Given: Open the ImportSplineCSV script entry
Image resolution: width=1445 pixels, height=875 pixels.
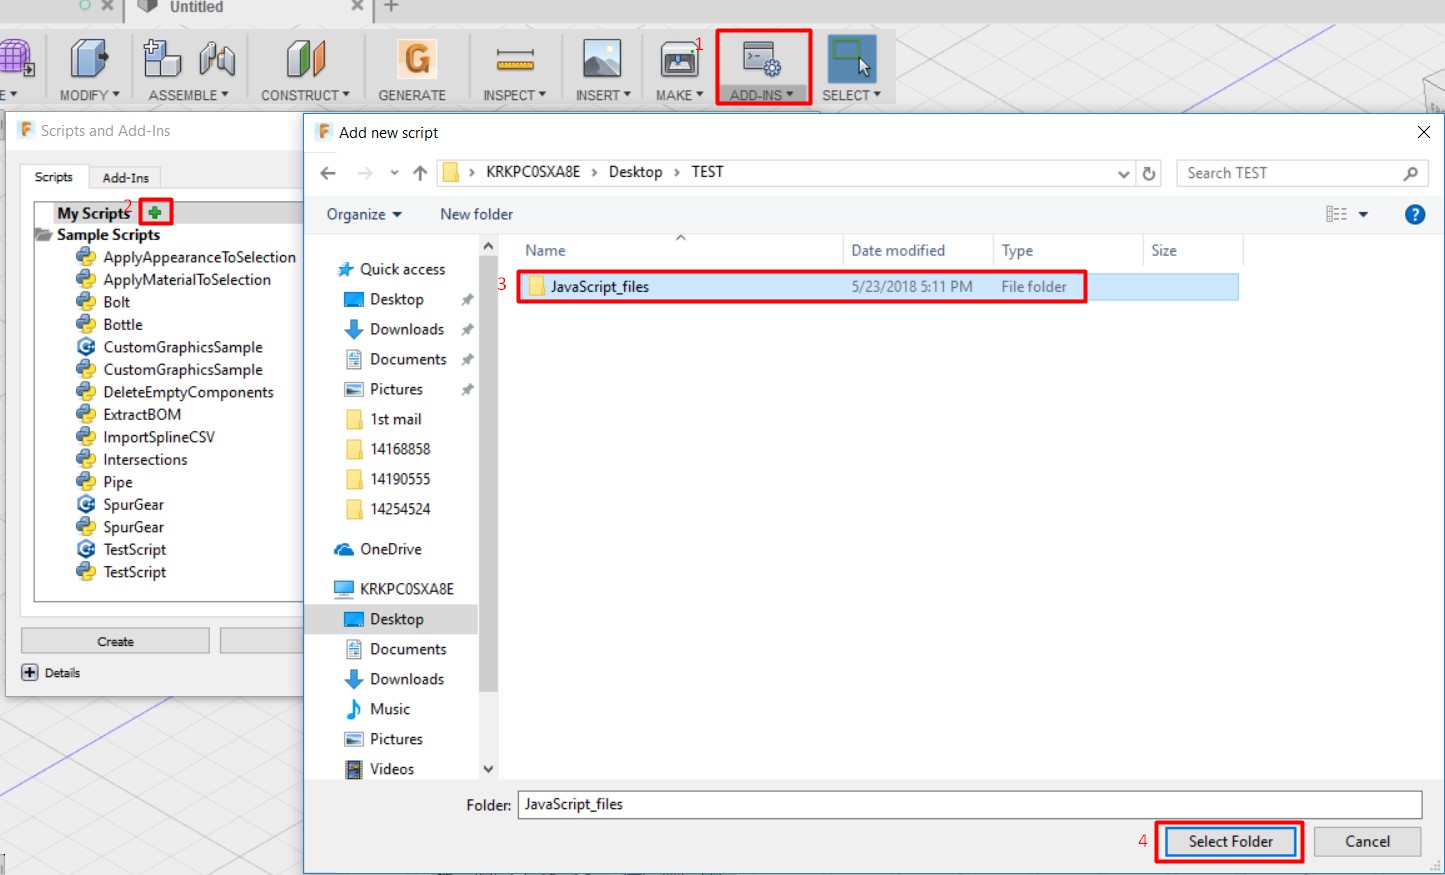Looking at the screenshot, I should (x=157, y=436).
